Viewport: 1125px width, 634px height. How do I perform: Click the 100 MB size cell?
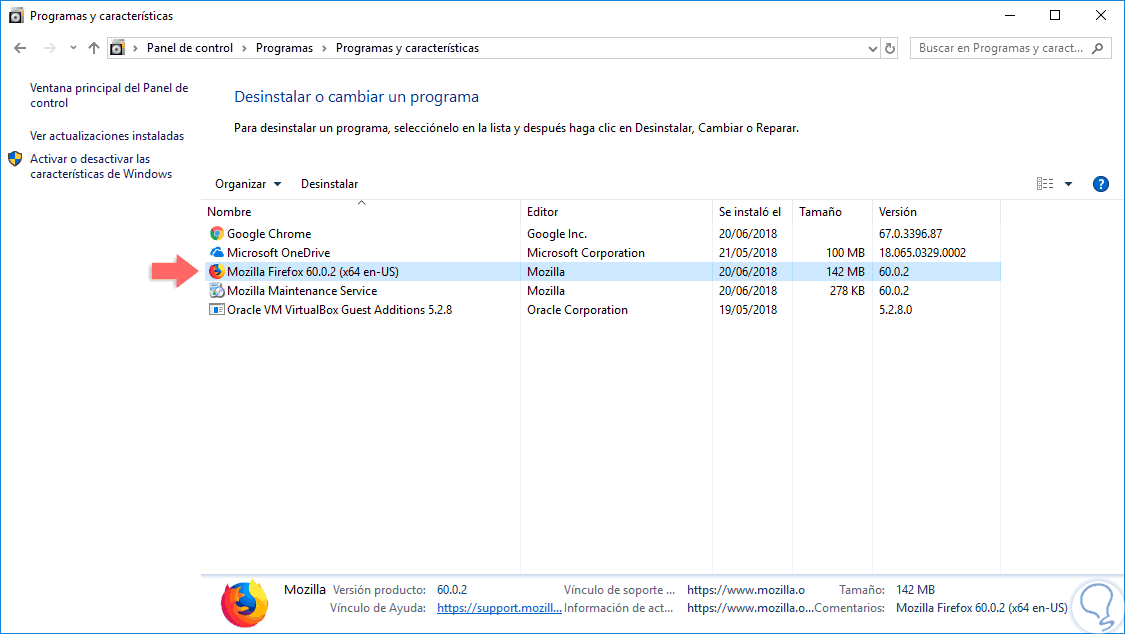pos(845,252)
